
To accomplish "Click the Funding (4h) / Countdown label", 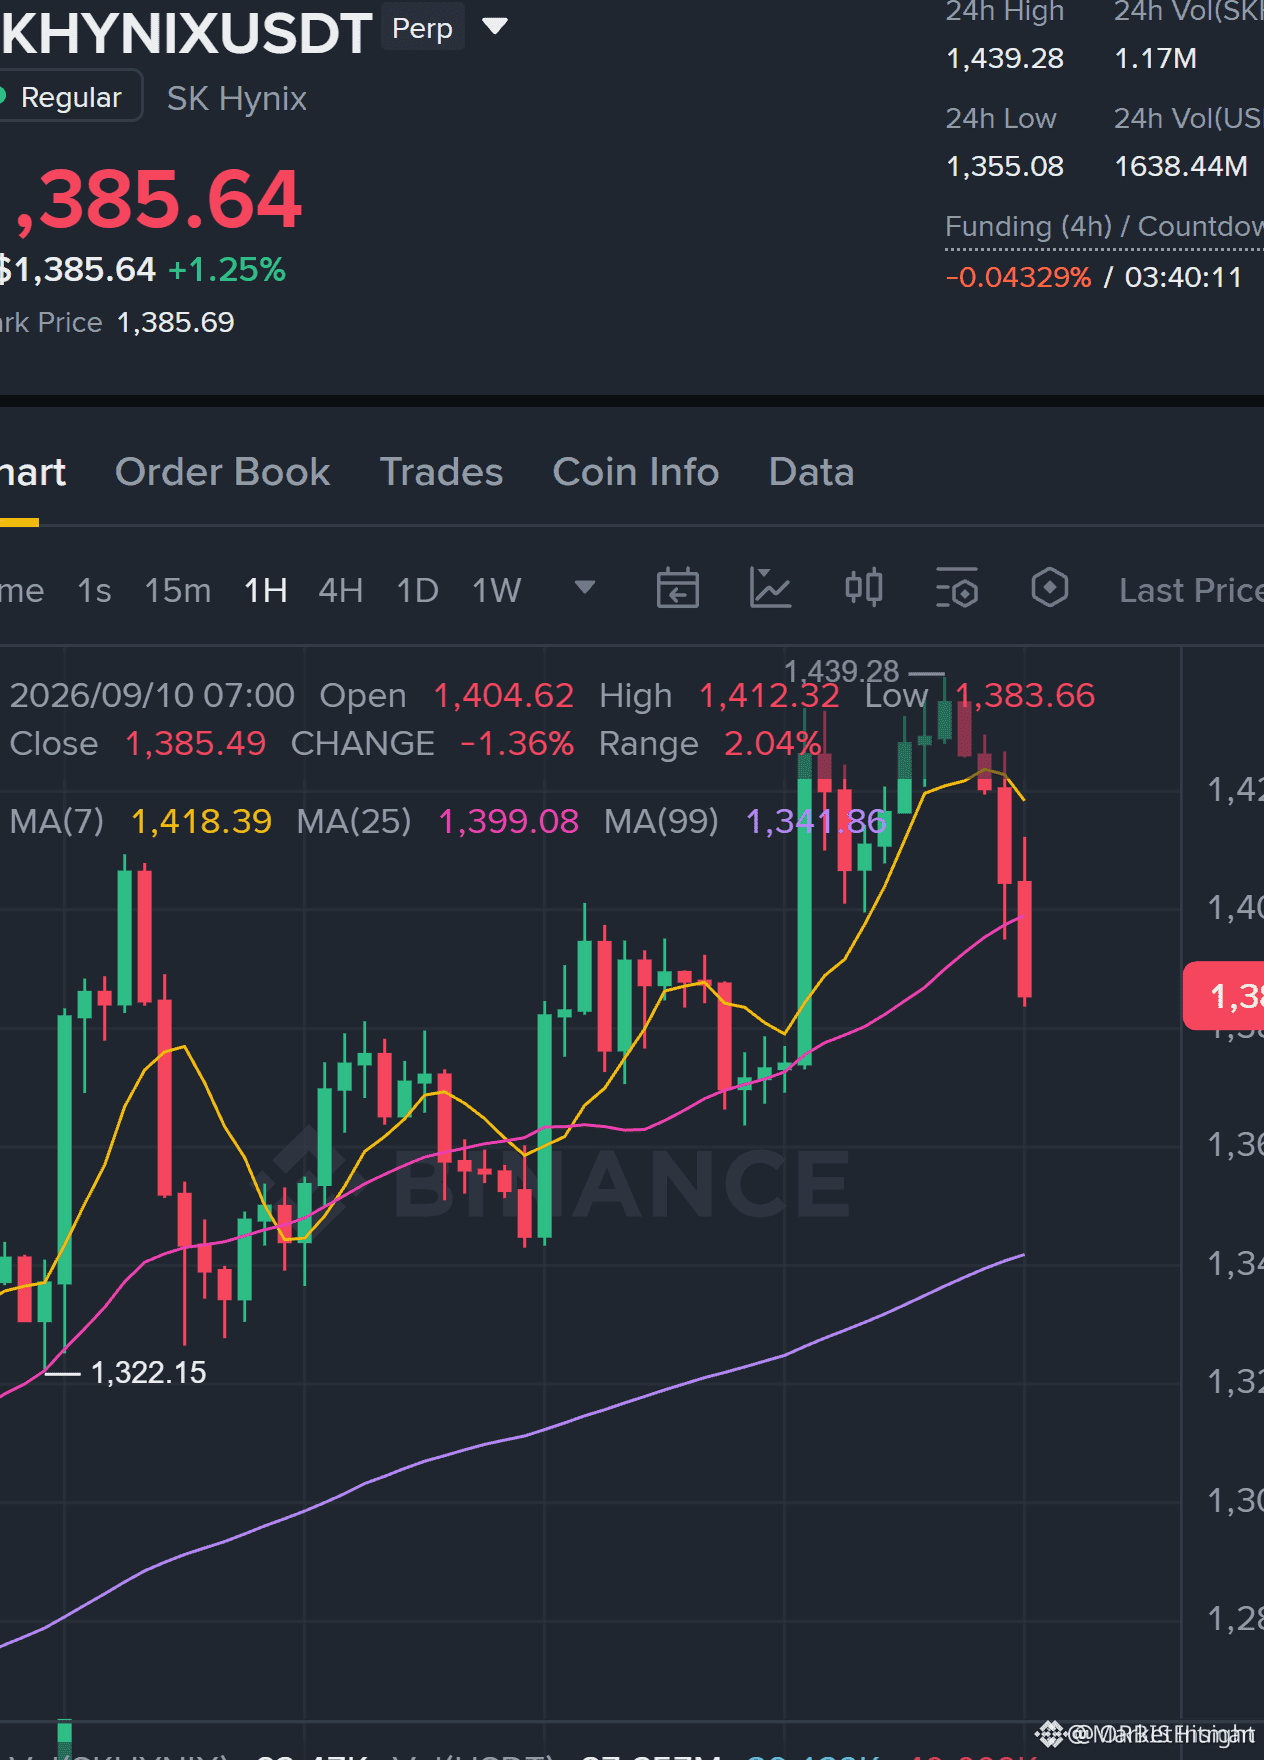I will click(1105, 226).
